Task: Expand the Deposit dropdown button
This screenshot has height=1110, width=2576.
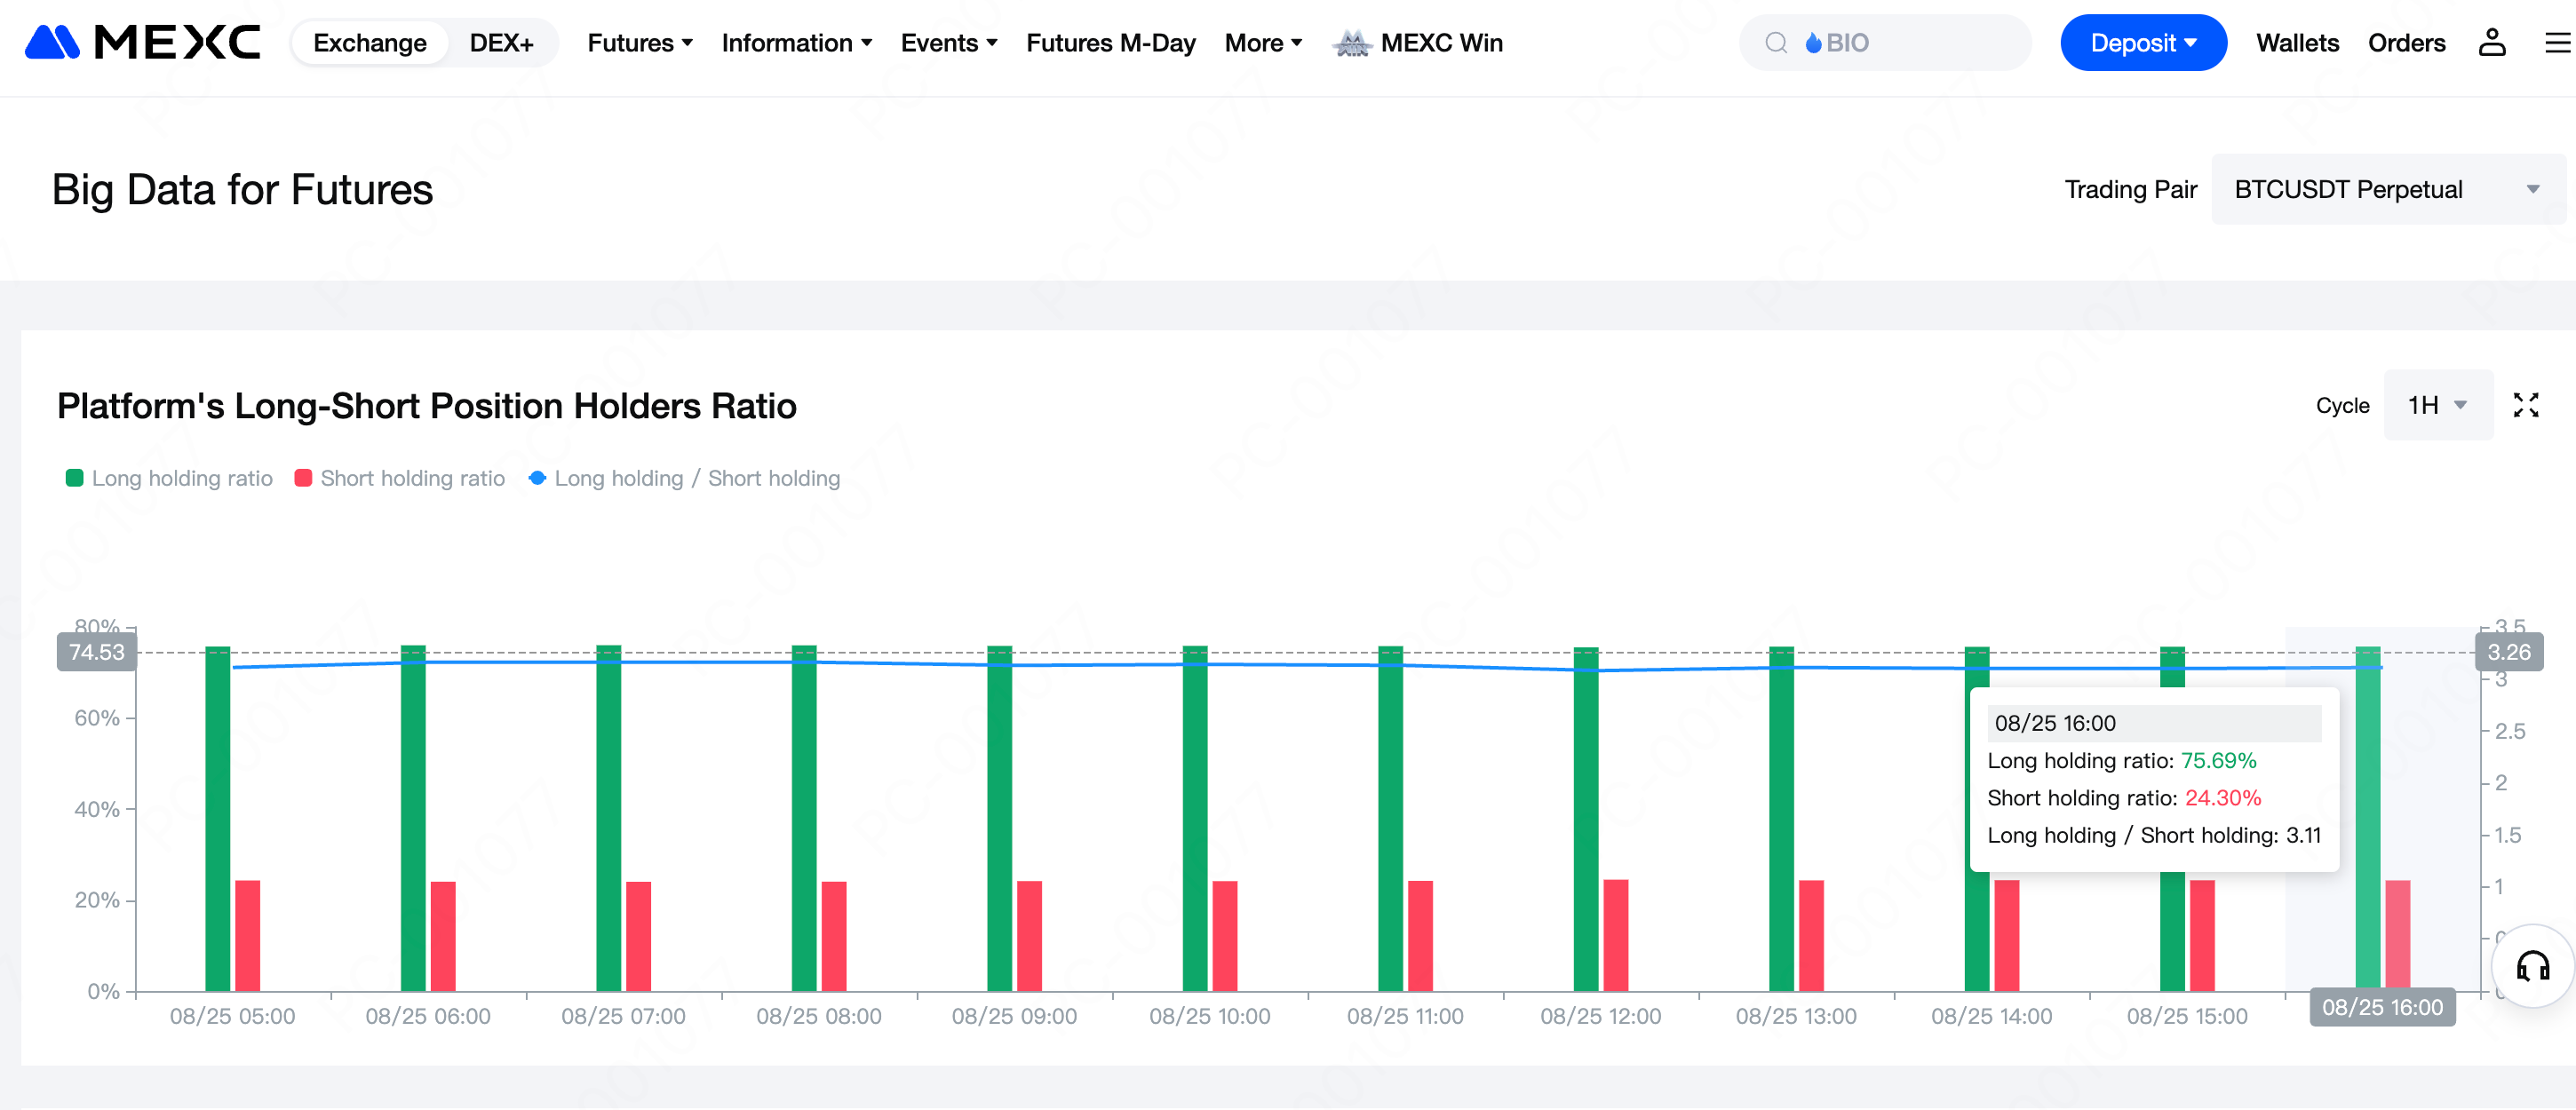Action: click(x=2142, y=43)
